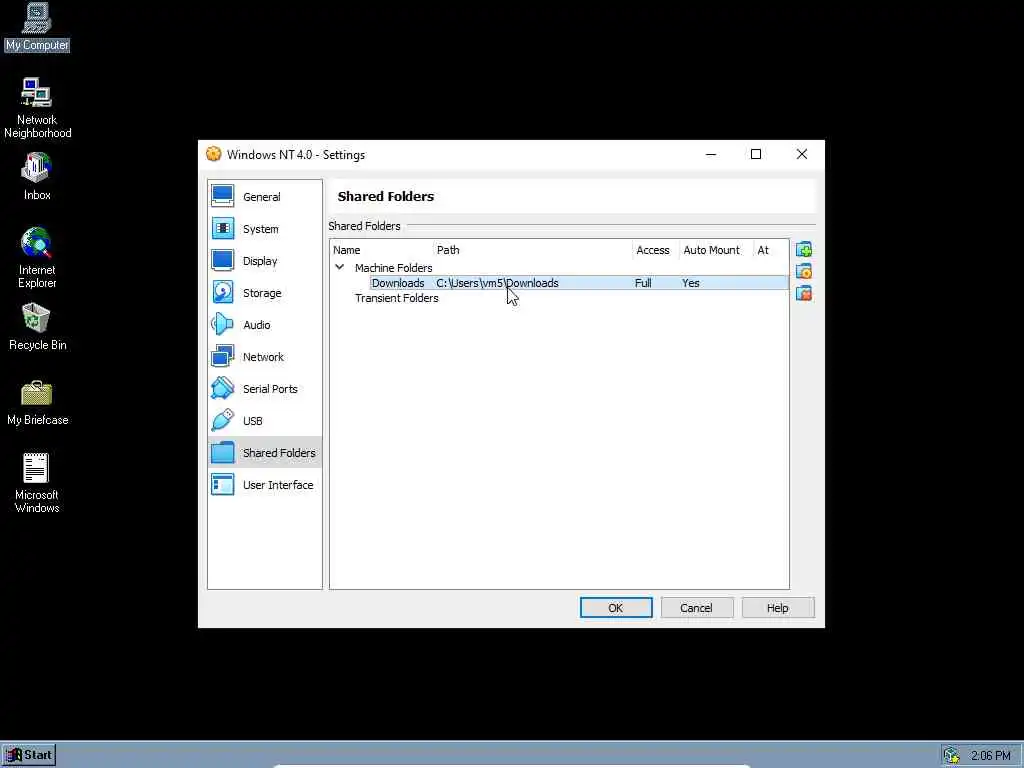1024x768 pixels.
Task: Select the Network Neighborhood desktop icon
Action: [37, 108]
